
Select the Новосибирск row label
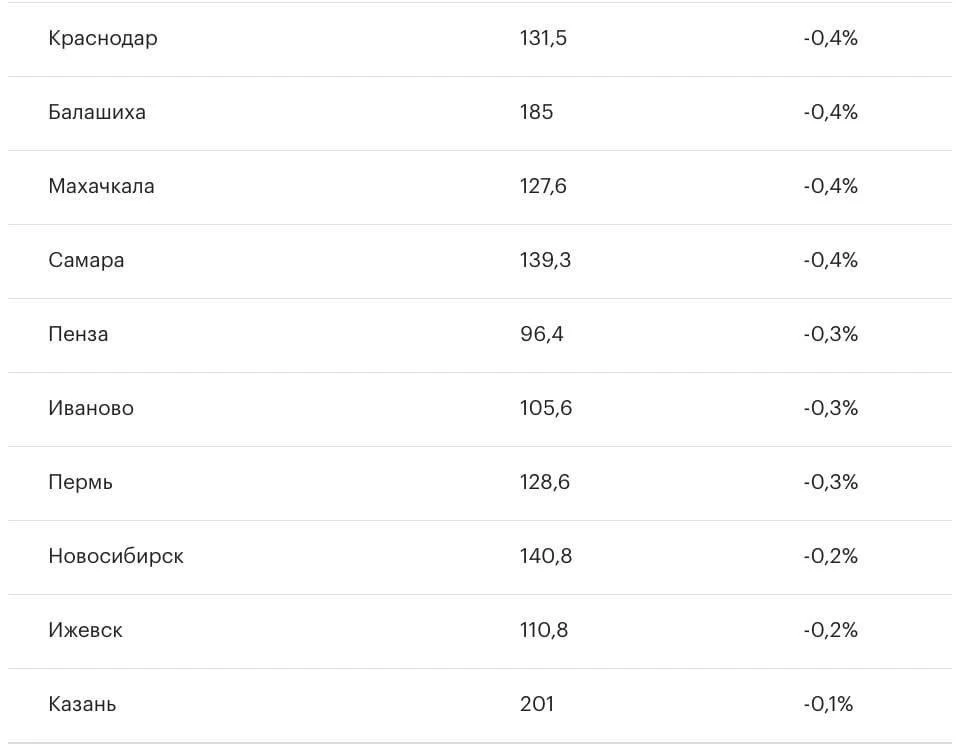116,556
